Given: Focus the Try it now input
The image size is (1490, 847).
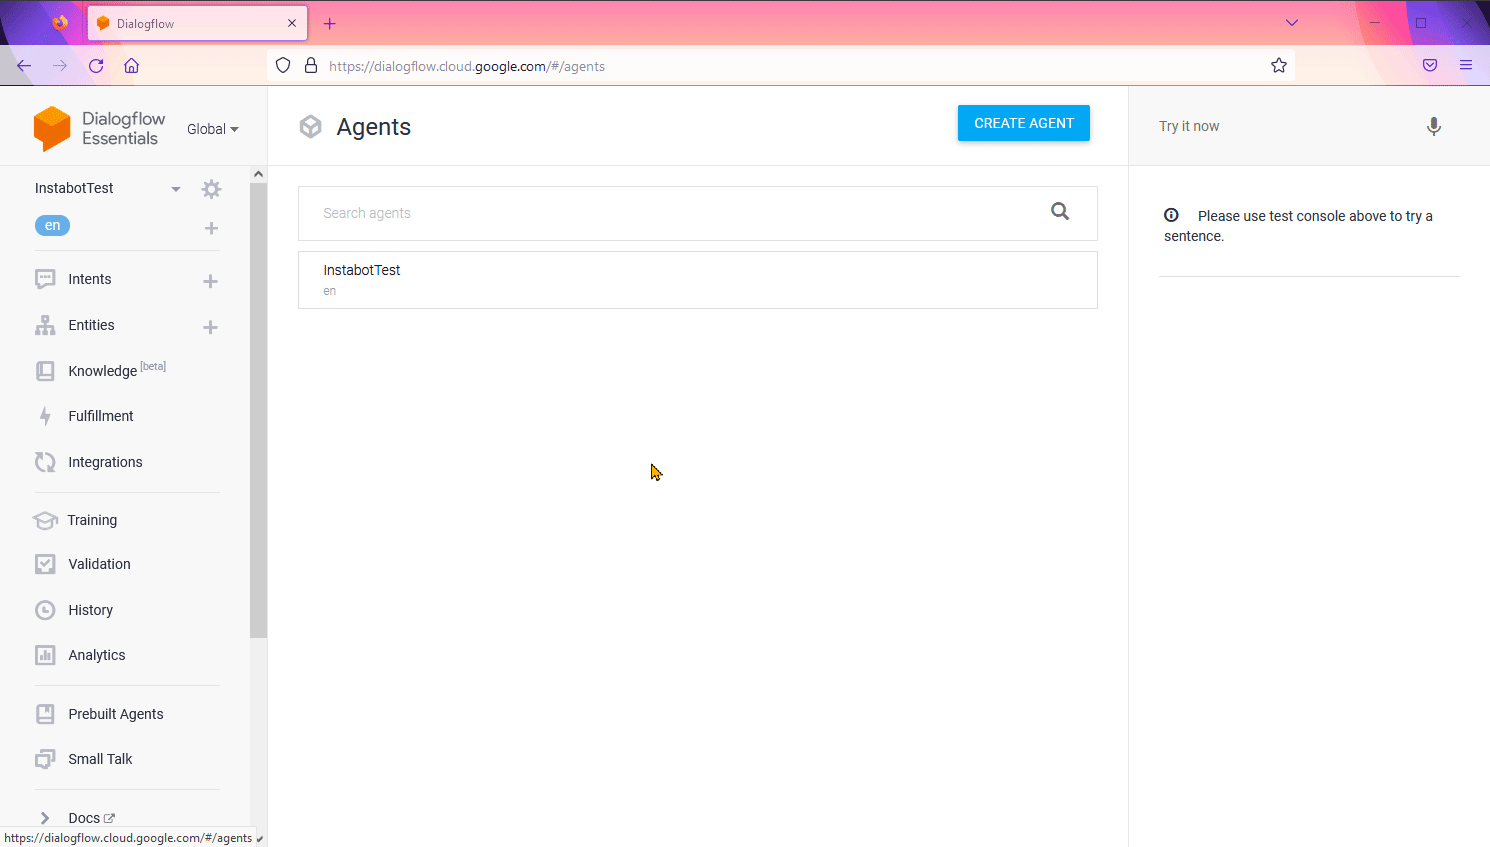Looking at the screenshot, I should (x=1285, y=126).
